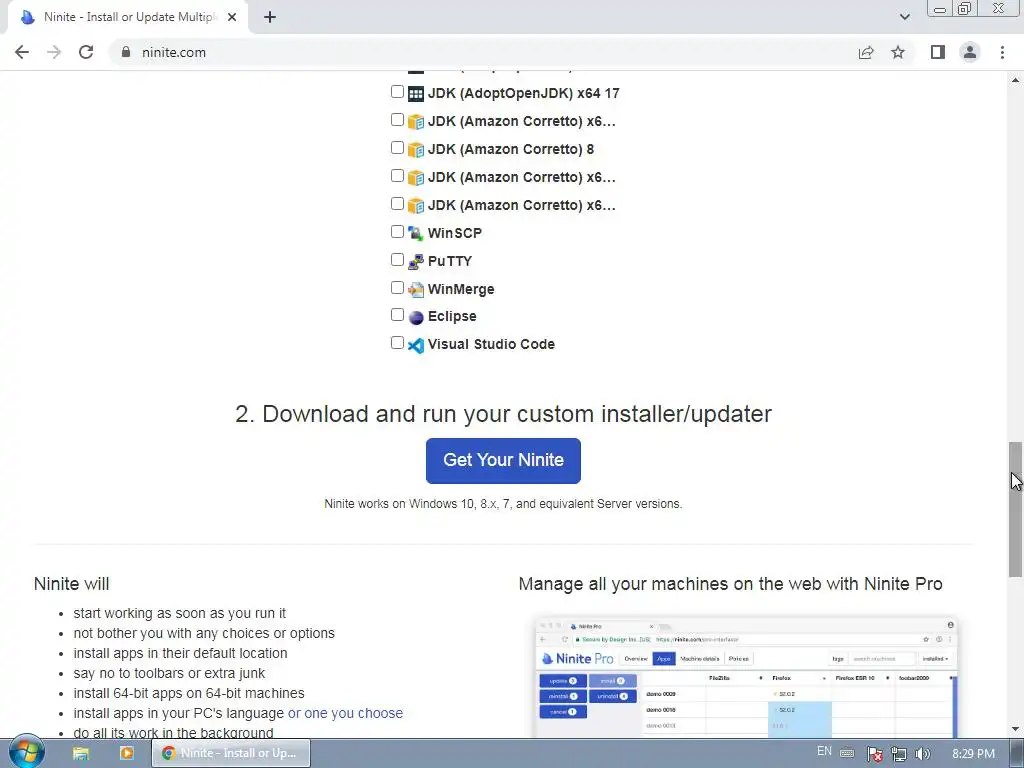The image size is (1024, 768).
Task: Click '2. Download and run' heading
Action: pyautogui.click(x=503, y=414)
